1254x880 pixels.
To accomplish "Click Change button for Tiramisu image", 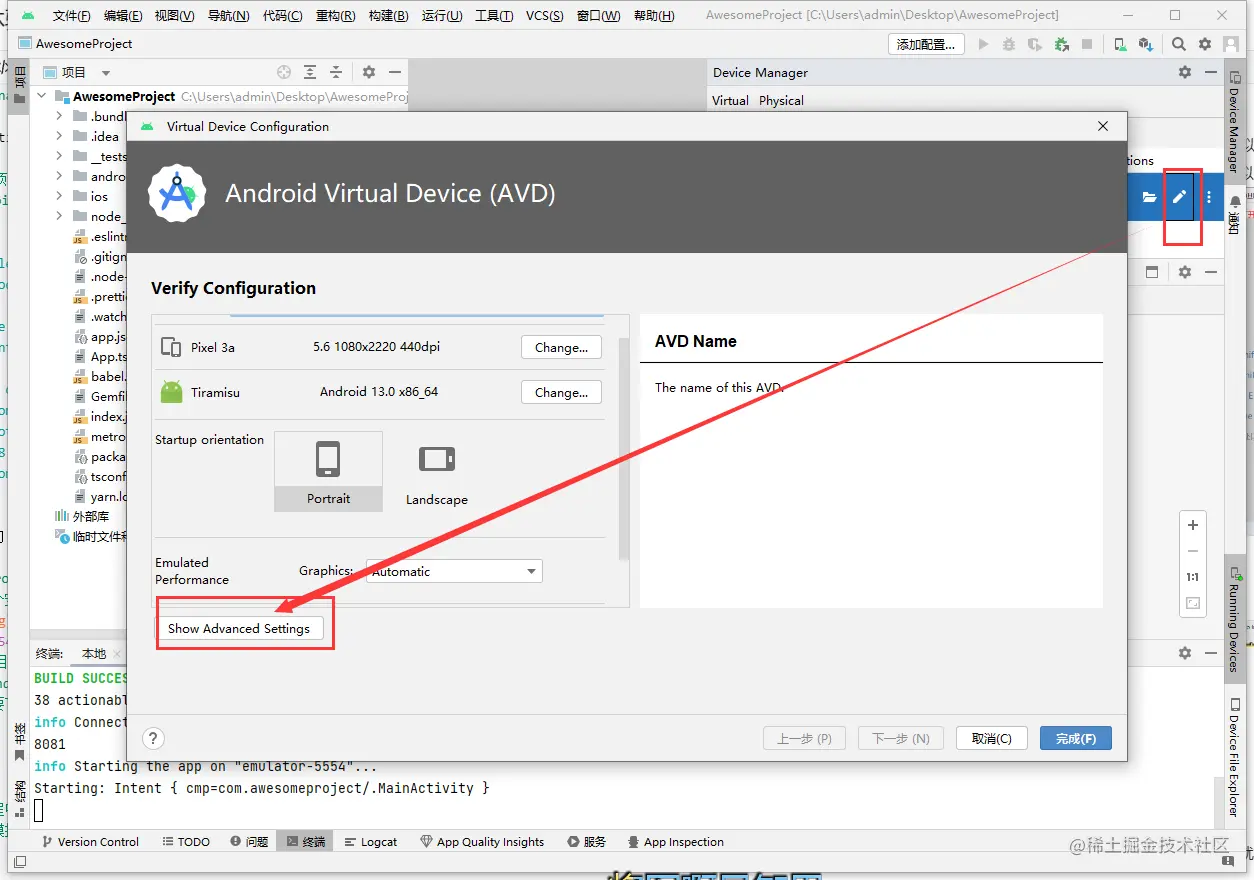I will [561, 392].
